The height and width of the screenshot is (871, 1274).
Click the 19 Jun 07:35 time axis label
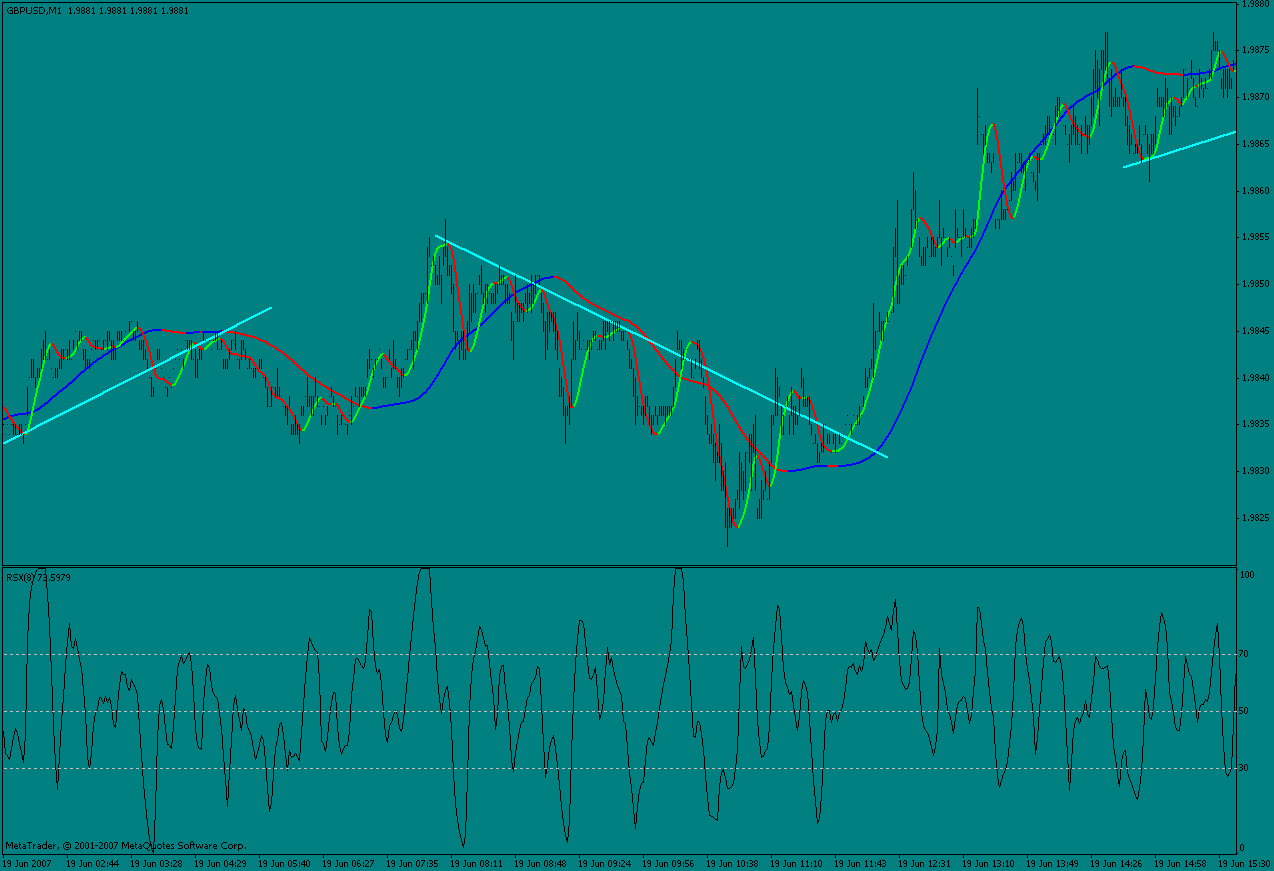410,863
